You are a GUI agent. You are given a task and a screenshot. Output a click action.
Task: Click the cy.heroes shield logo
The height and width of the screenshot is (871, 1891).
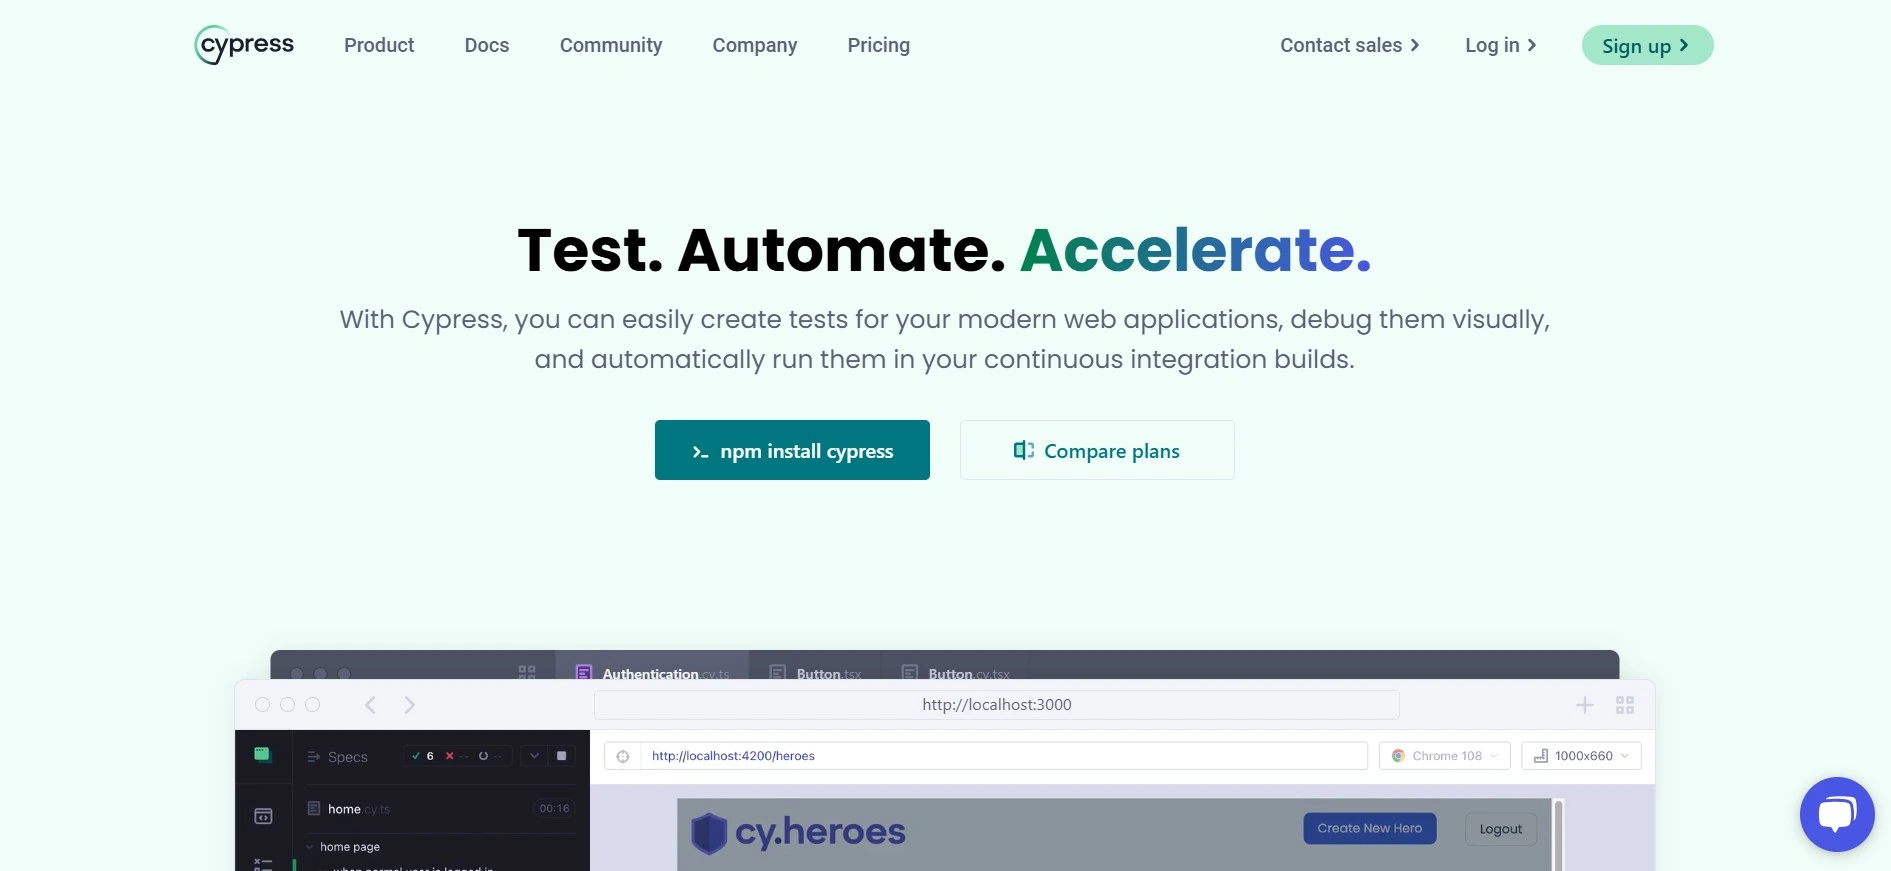tap(709, 832)
